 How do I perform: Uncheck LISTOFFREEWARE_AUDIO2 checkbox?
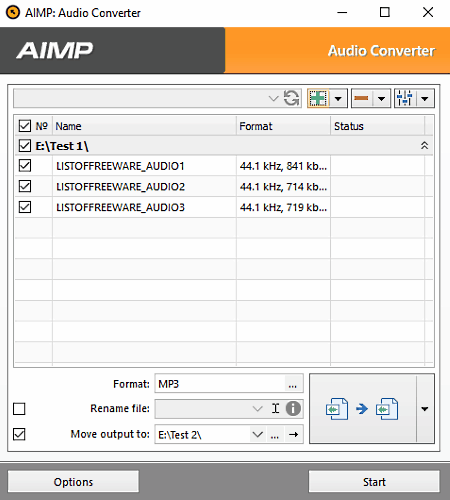point(25,186)
